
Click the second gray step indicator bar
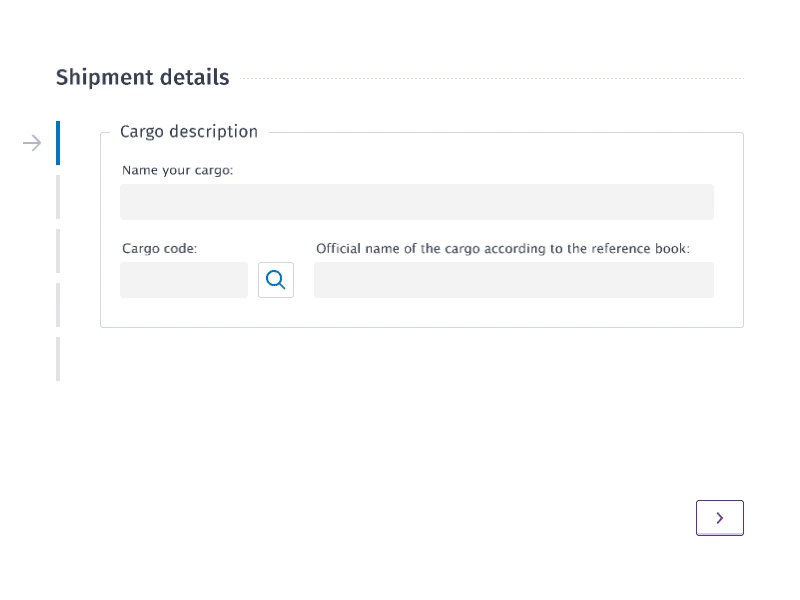[x=58, y=197]
